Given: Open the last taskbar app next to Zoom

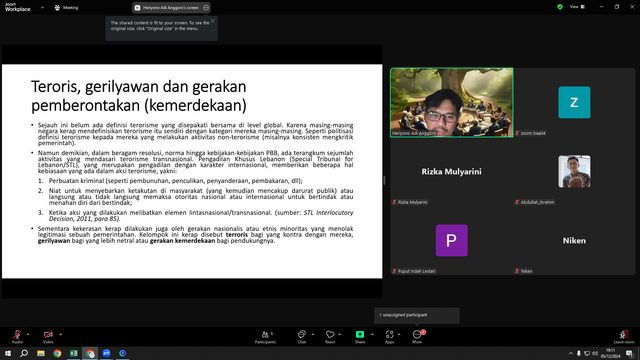Looking at the screenshot, I should click(x=122, y=353).
